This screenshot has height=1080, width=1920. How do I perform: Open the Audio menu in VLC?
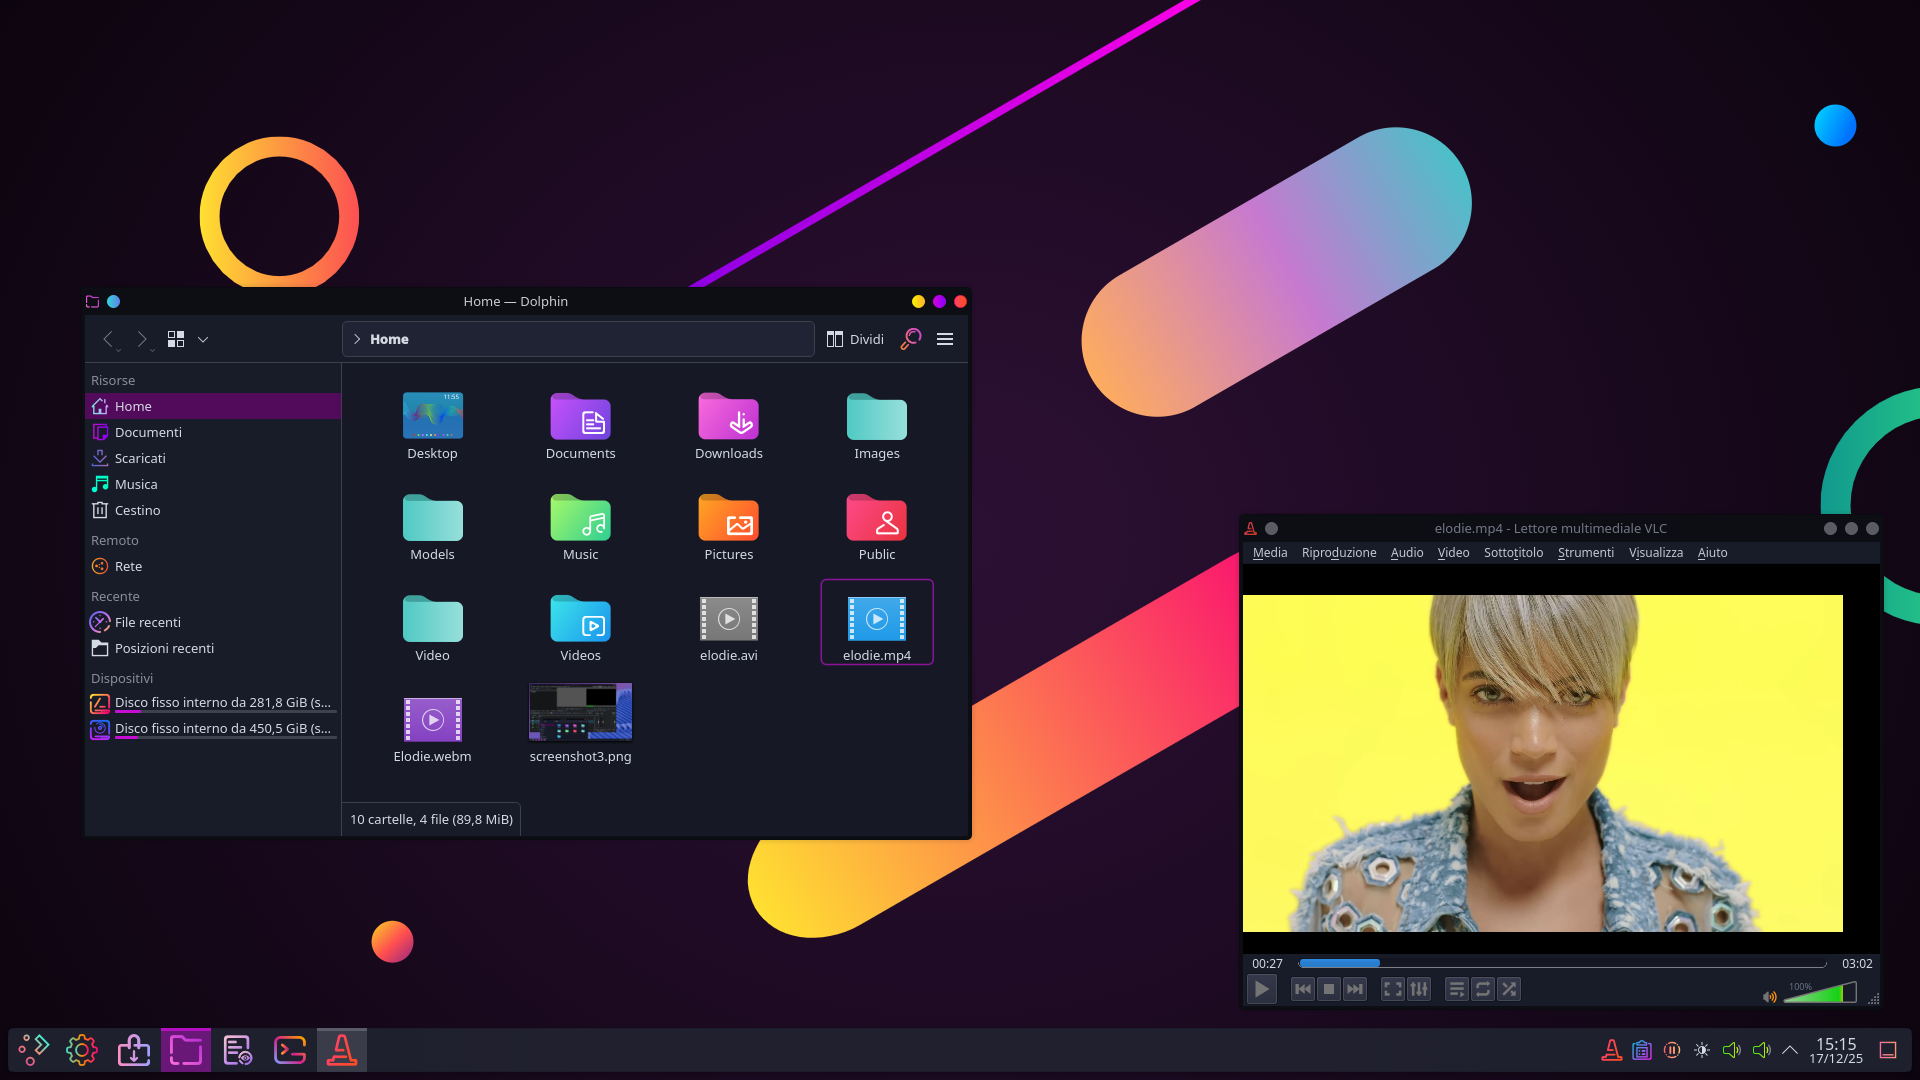(1406, 553)
